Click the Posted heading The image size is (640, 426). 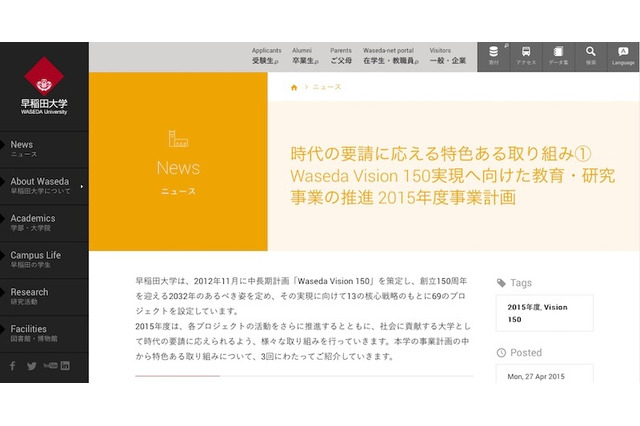click(526, 353)
